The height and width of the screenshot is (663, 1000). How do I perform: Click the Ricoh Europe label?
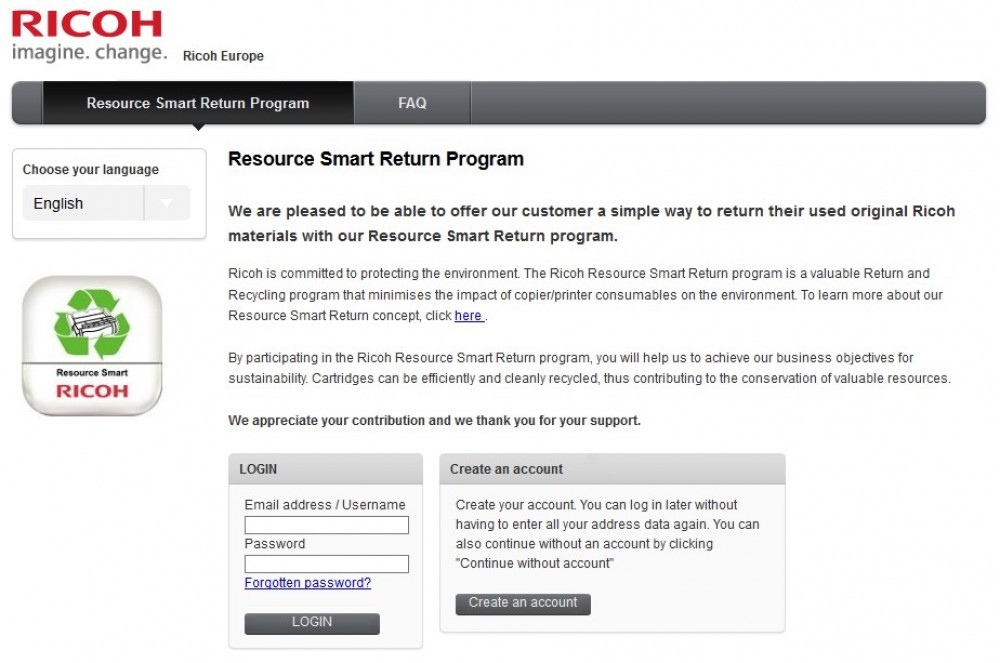[223, 56]
